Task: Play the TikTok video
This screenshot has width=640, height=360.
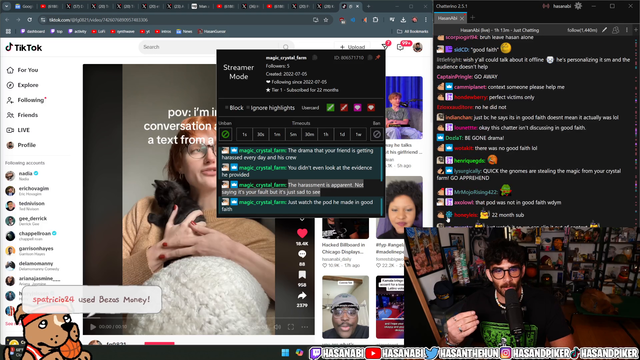Action: 93,327
